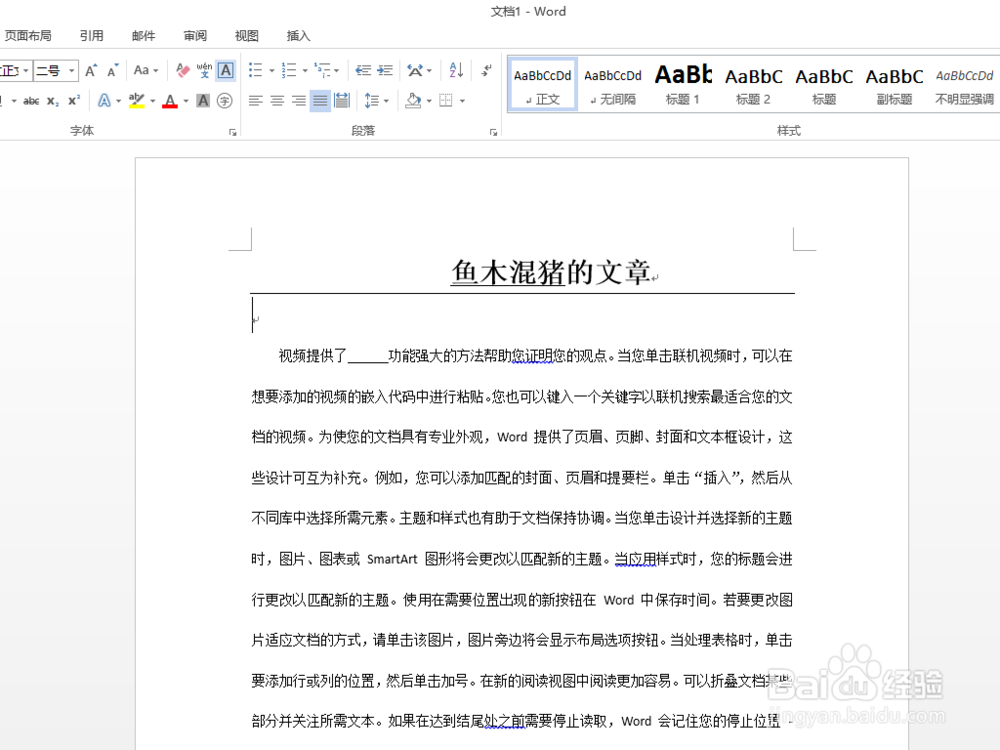This screenshot has width=1000, height=750.
Task: Toggle the Character Border button
Action: tap(225, 70)
